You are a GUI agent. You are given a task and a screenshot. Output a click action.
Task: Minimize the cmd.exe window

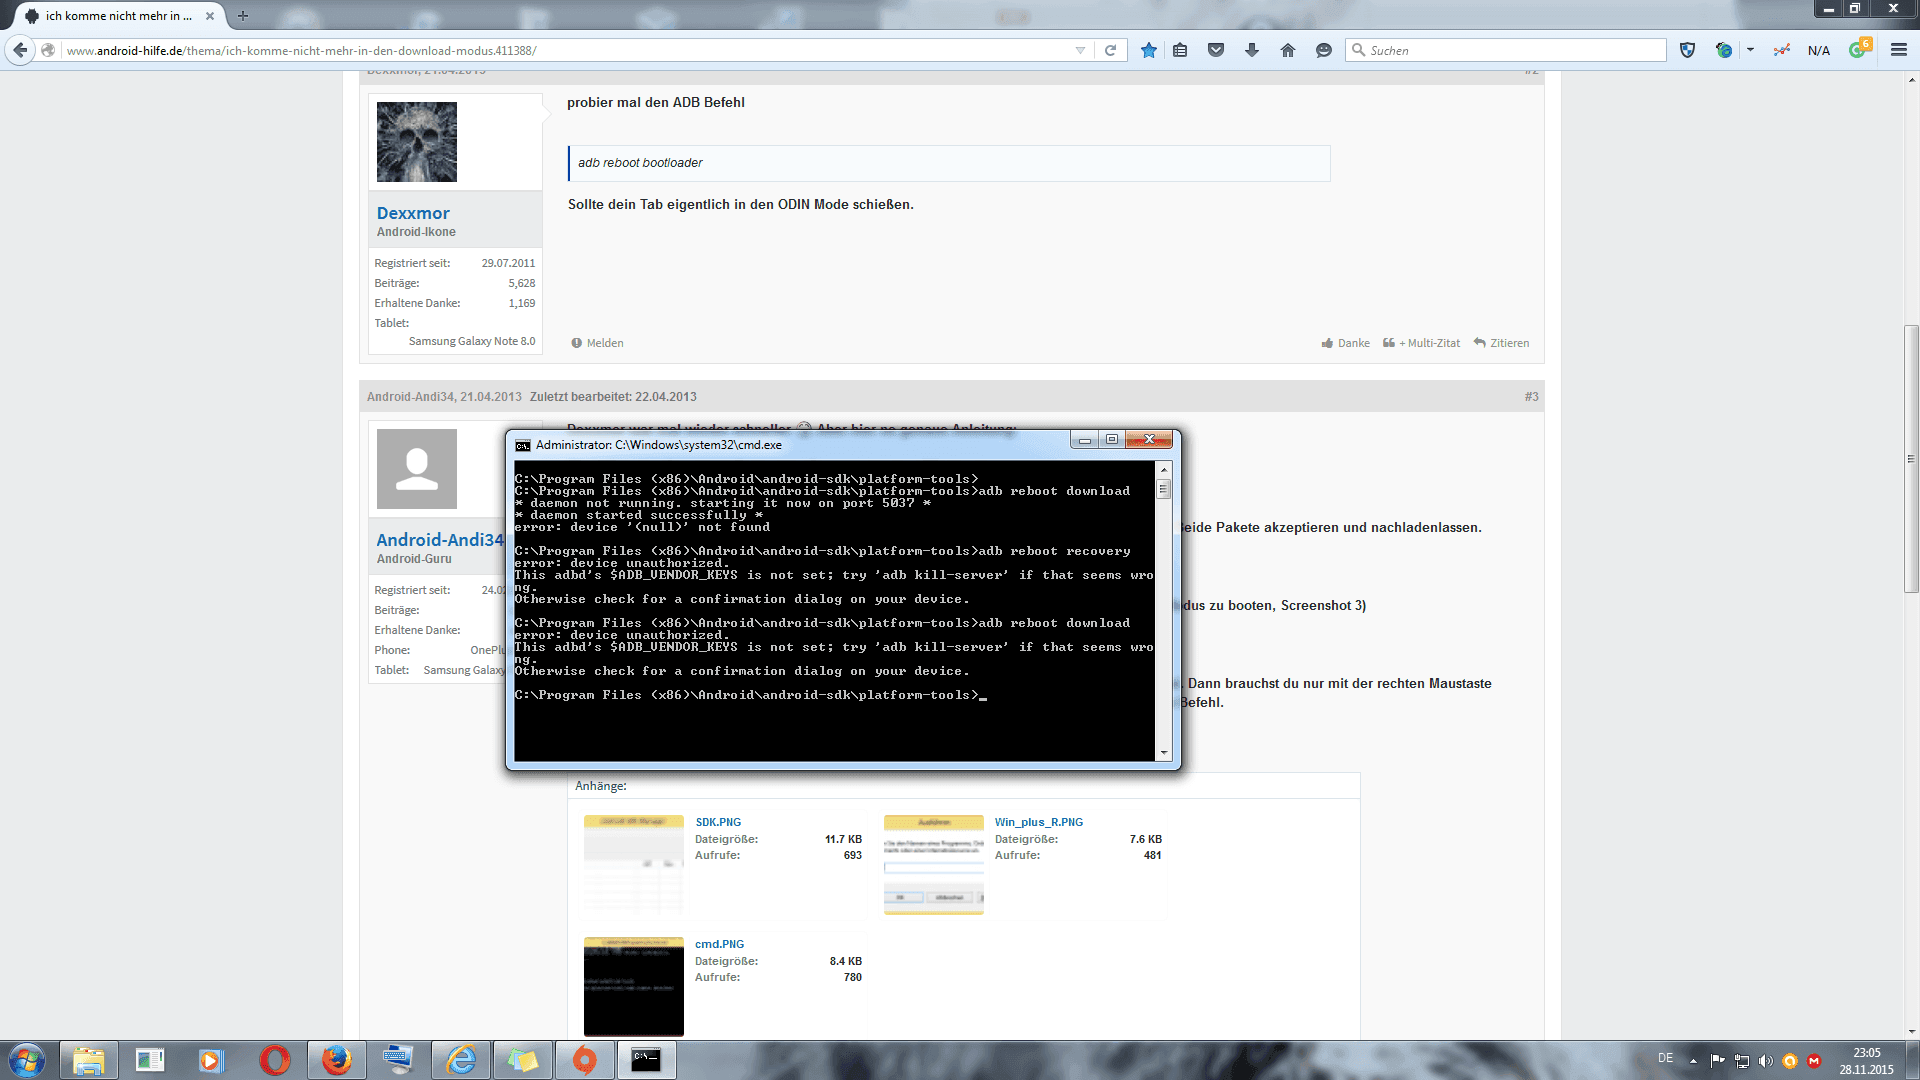point(1084,440)
